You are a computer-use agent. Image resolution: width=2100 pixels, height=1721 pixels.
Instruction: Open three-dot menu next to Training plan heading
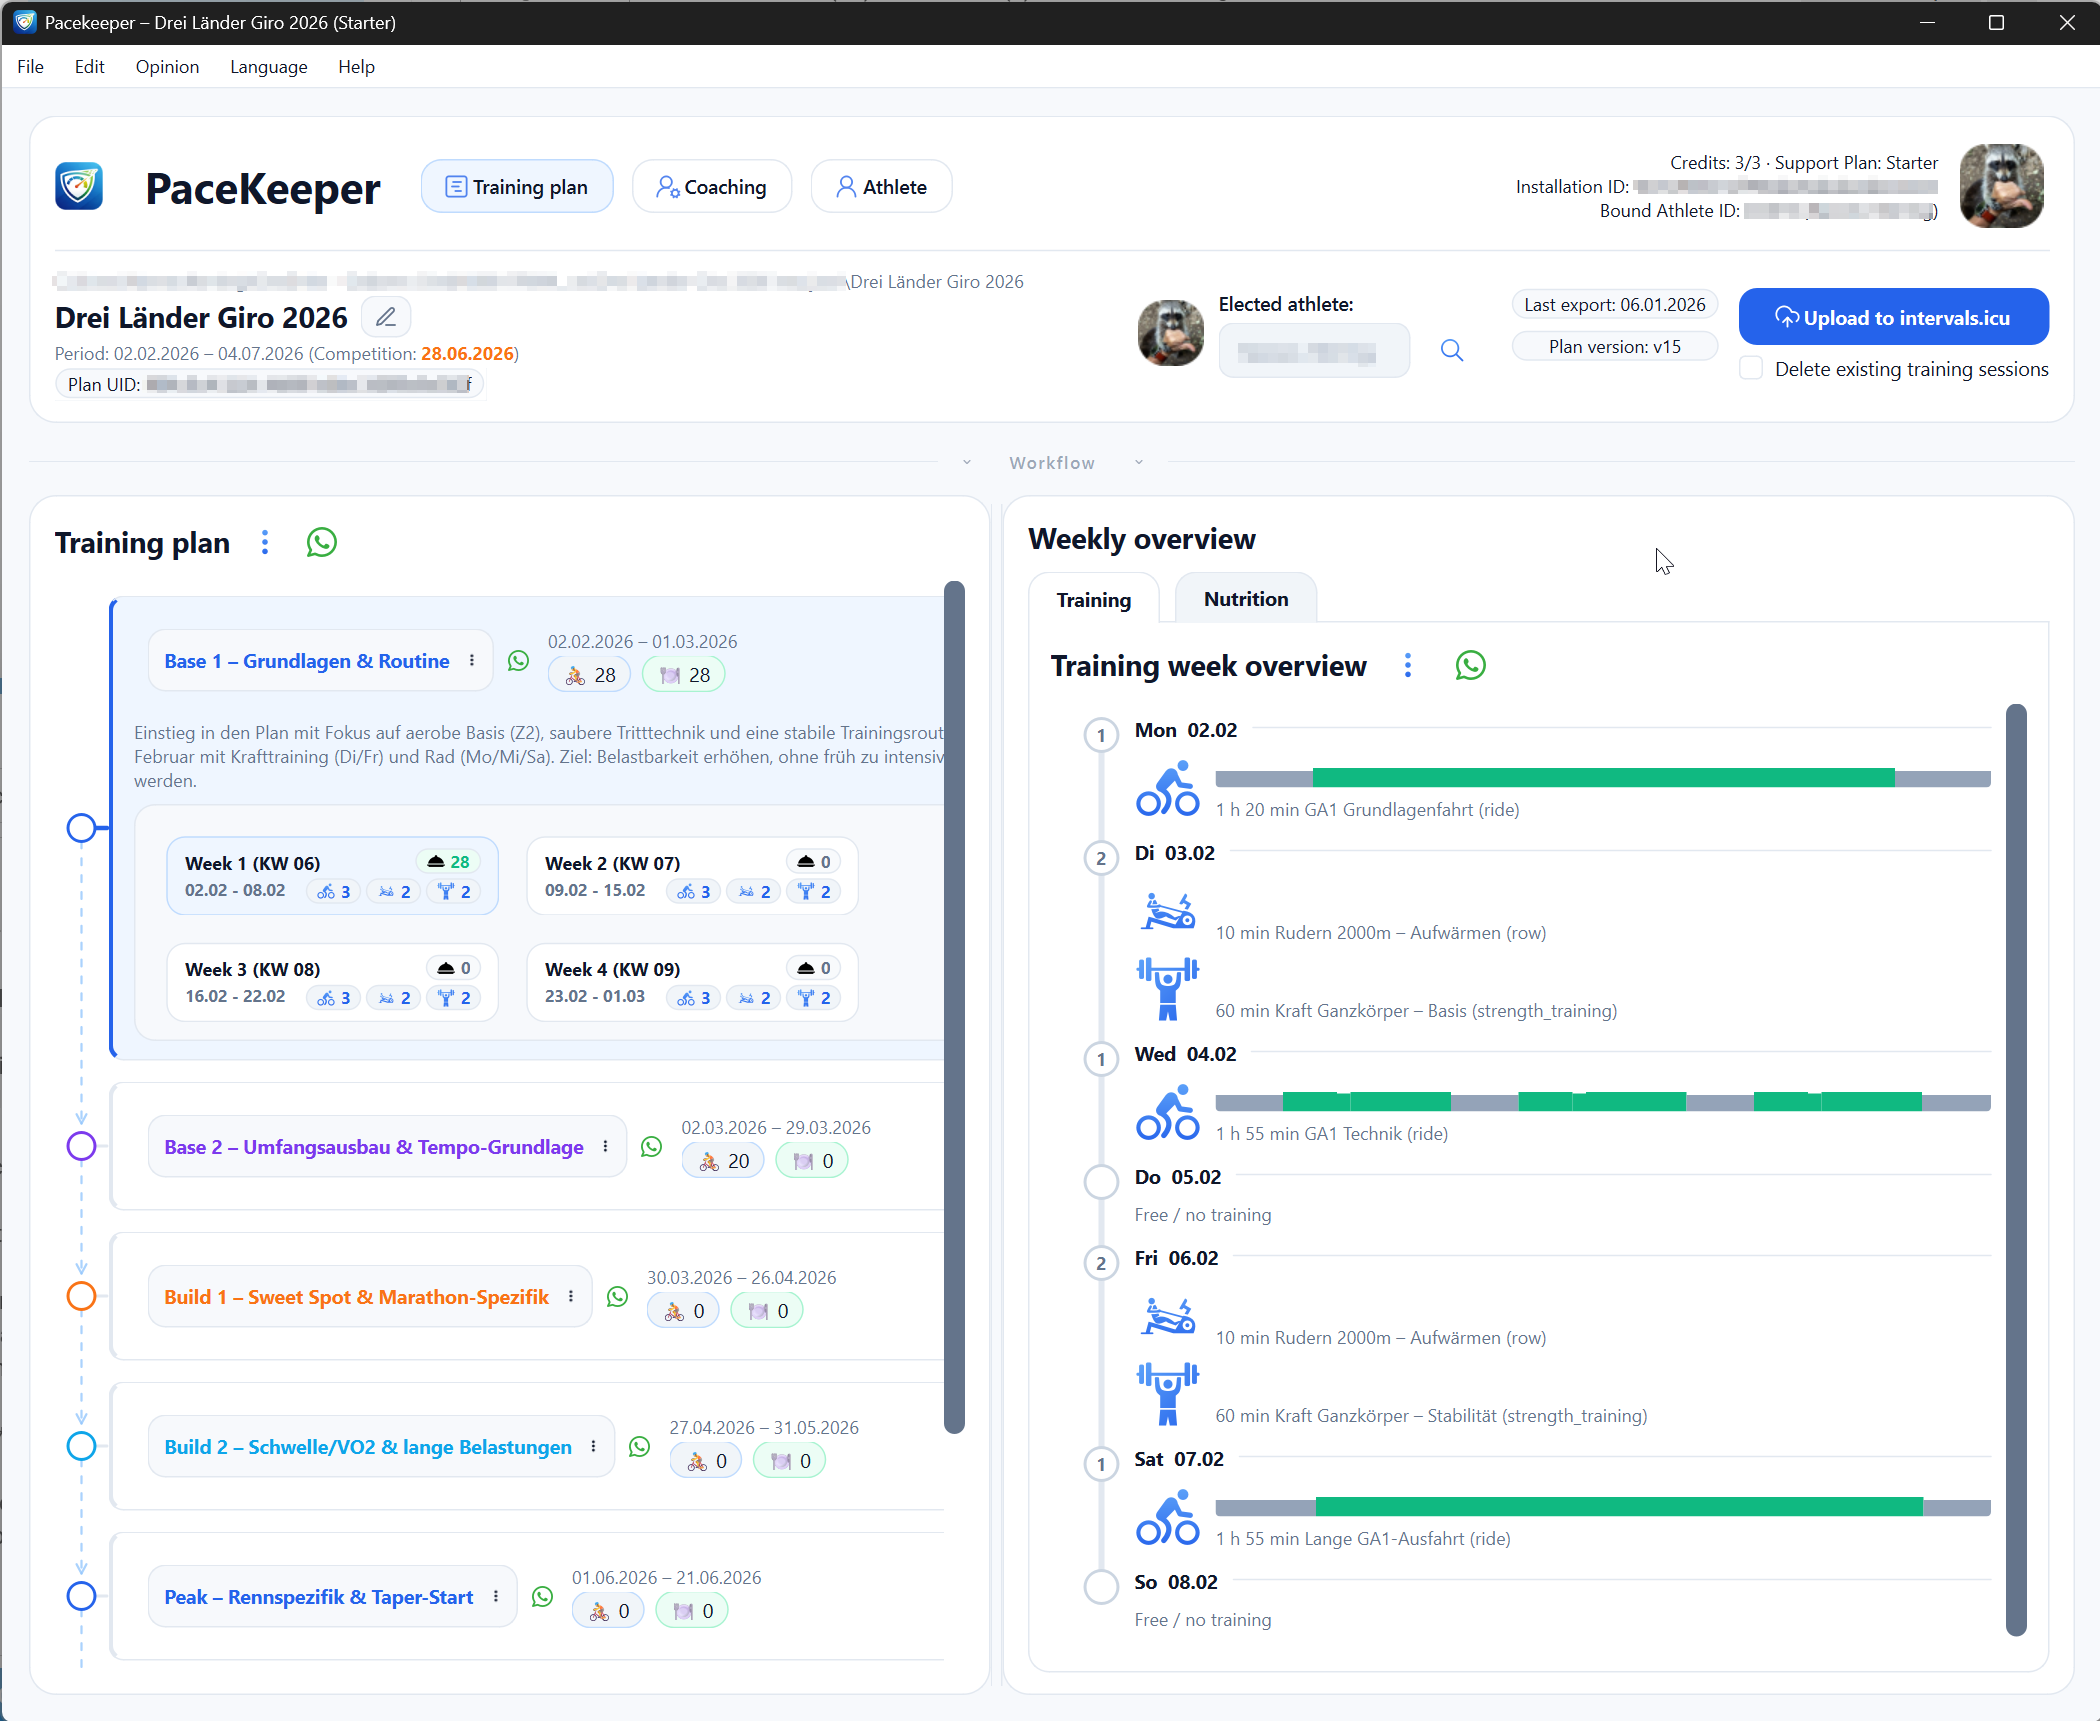point(265,543)
